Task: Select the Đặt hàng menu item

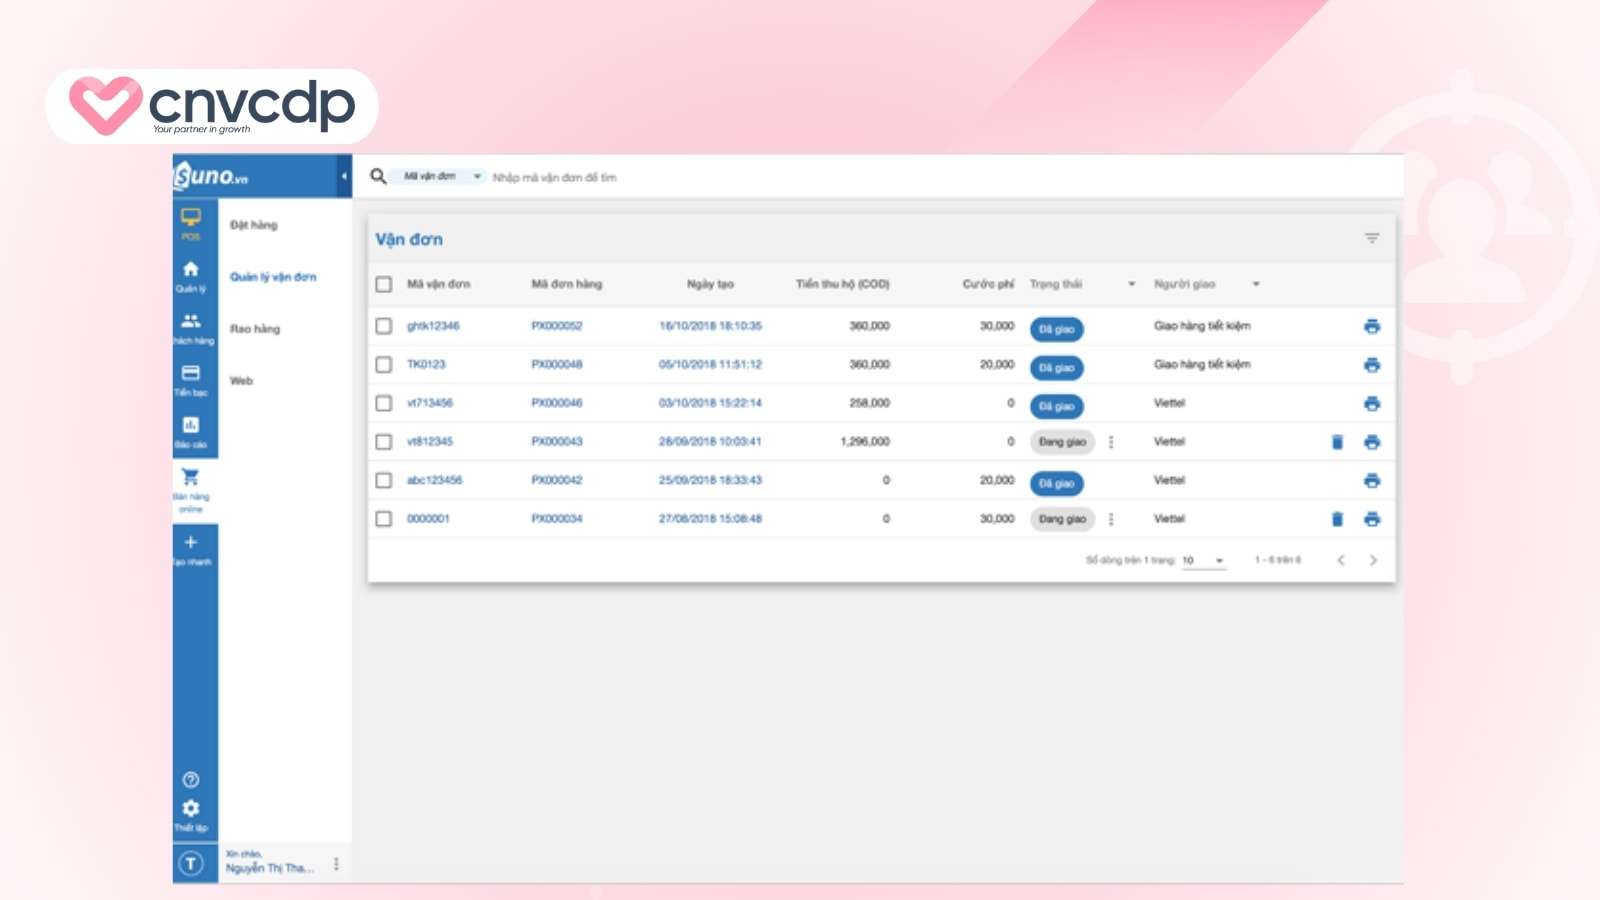Action: point(254,225)
